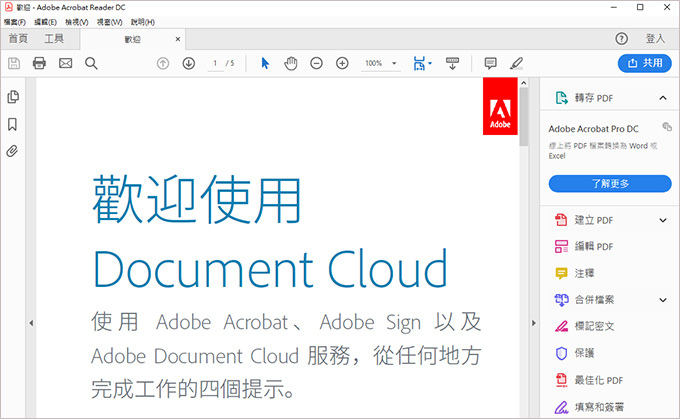Click the 共用 share button
The image size is (680, 419).
tap(645, 63)
